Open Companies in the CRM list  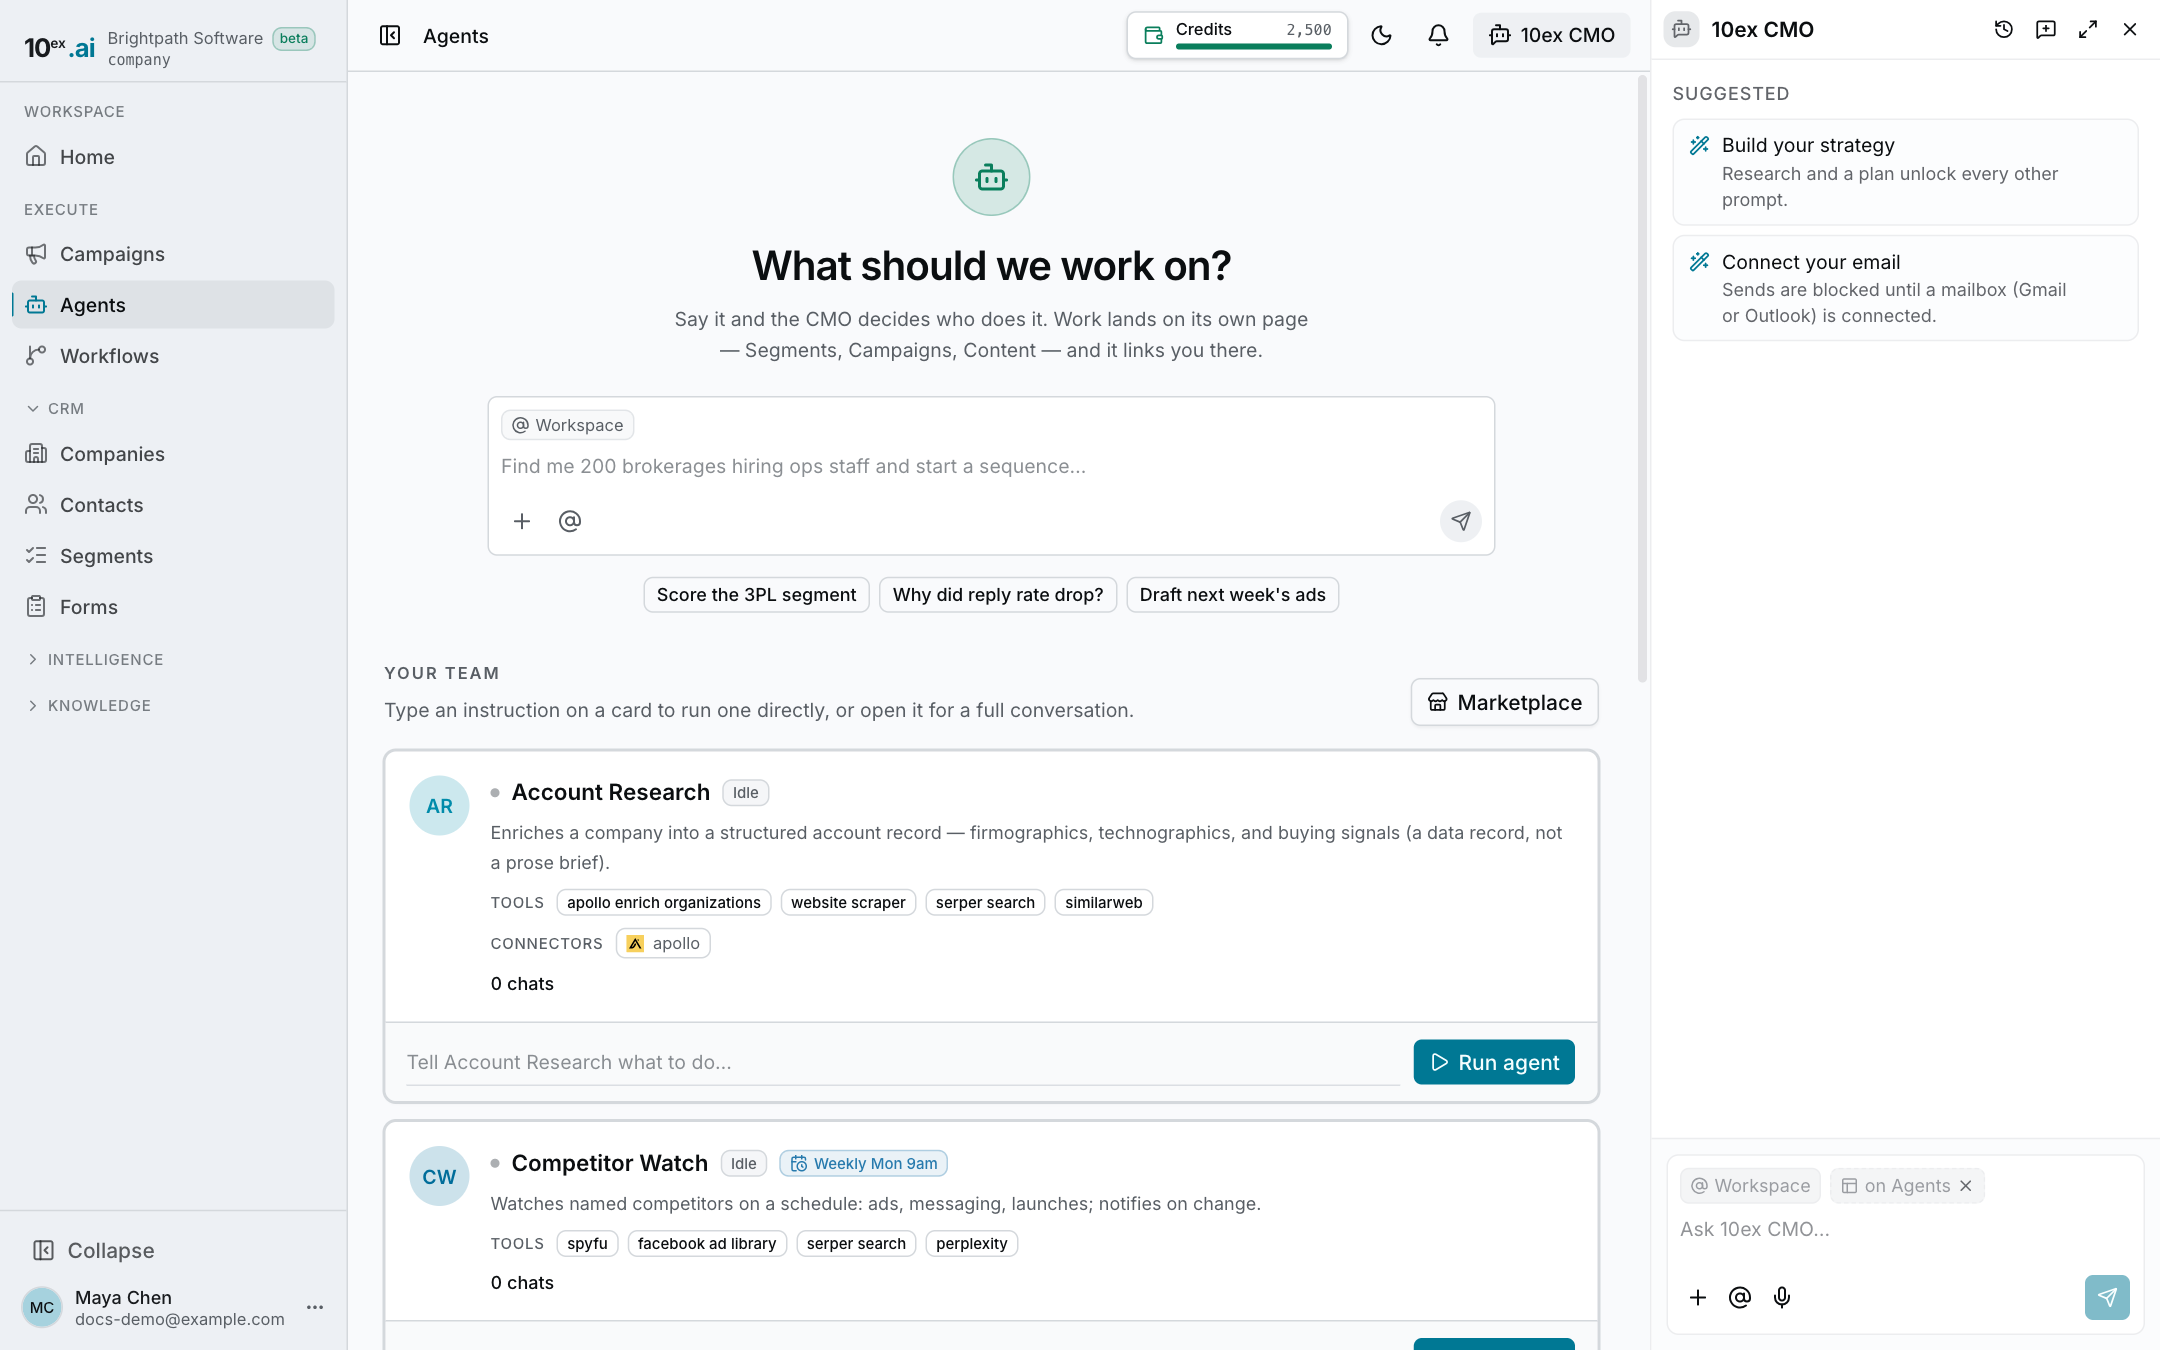(x=173, y=454)
